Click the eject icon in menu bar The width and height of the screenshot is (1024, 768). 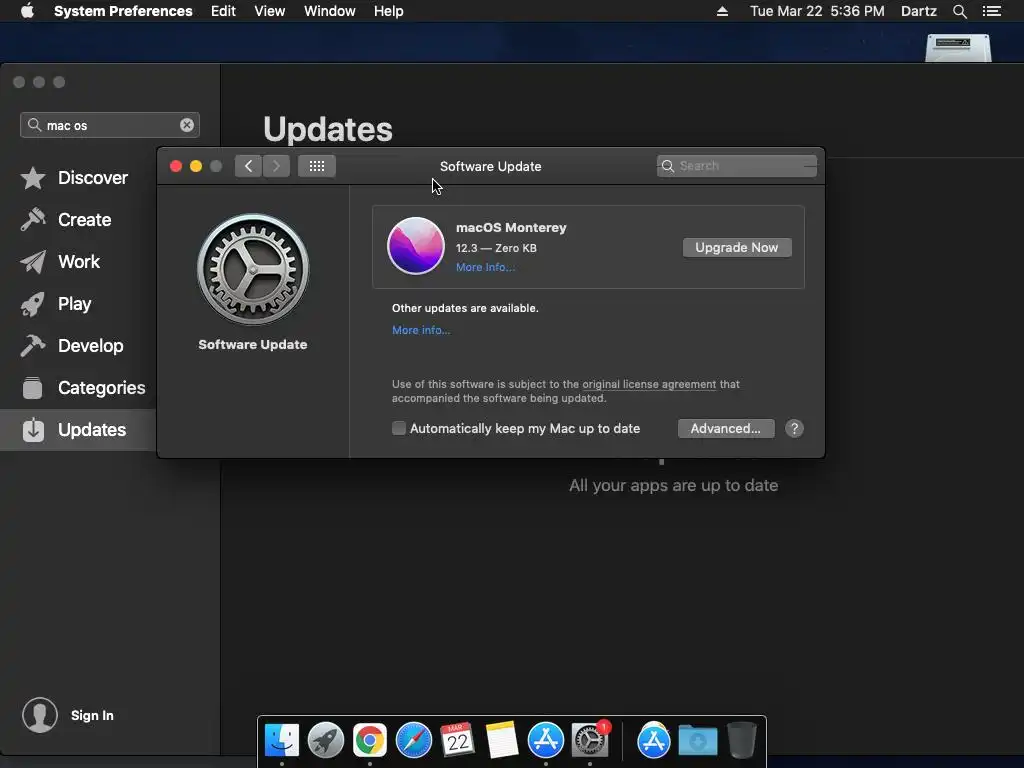point(722,11)
